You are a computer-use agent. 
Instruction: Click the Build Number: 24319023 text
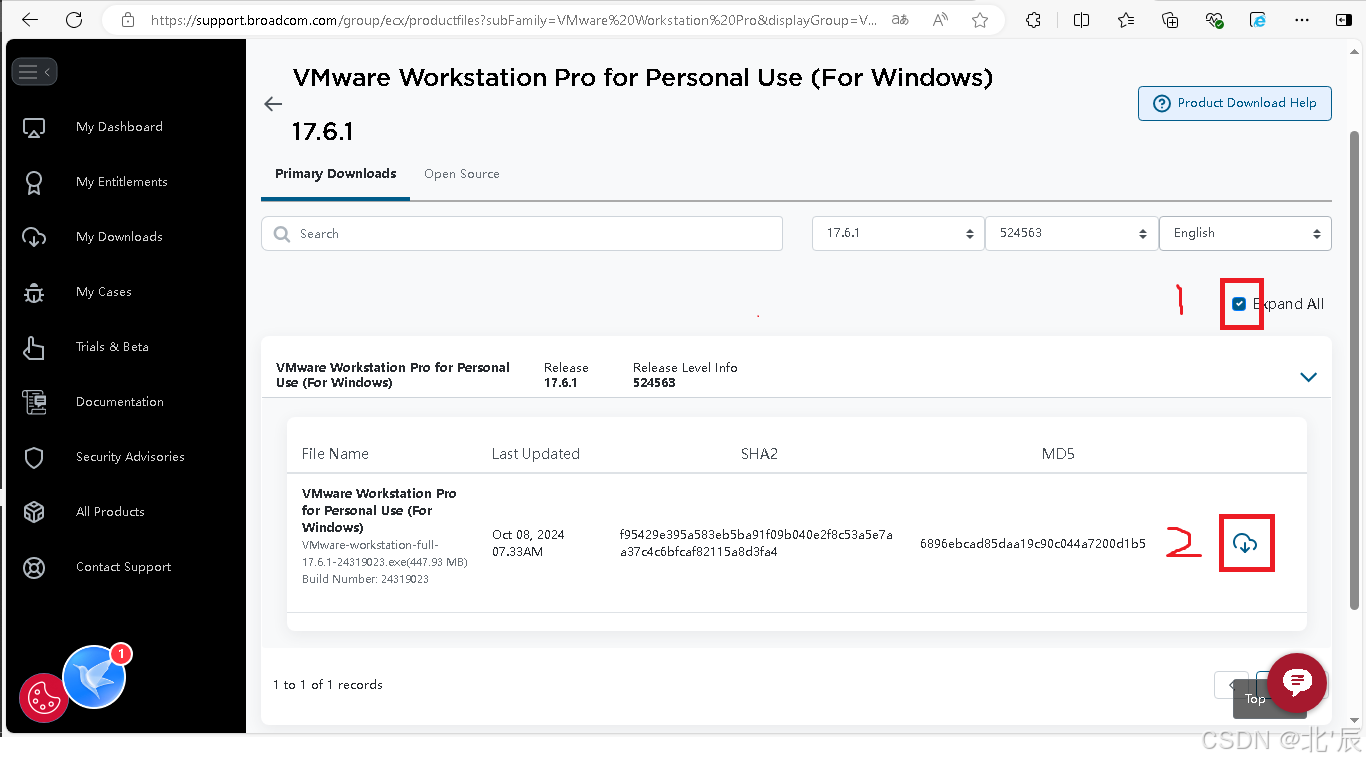click(365, 579)
